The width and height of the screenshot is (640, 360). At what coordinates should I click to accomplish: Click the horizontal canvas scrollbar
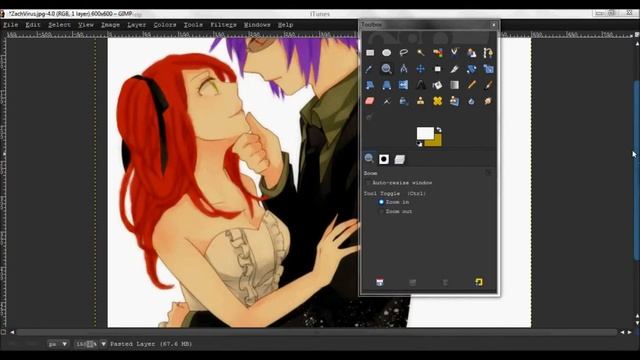click(x=316, y=332)
